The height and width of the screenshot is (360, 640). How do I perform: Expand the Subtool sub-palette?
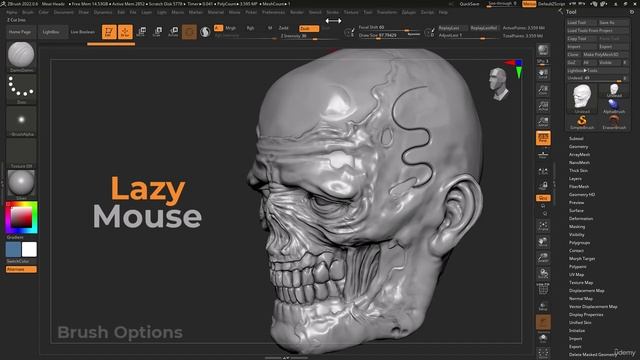pos(576,139)
